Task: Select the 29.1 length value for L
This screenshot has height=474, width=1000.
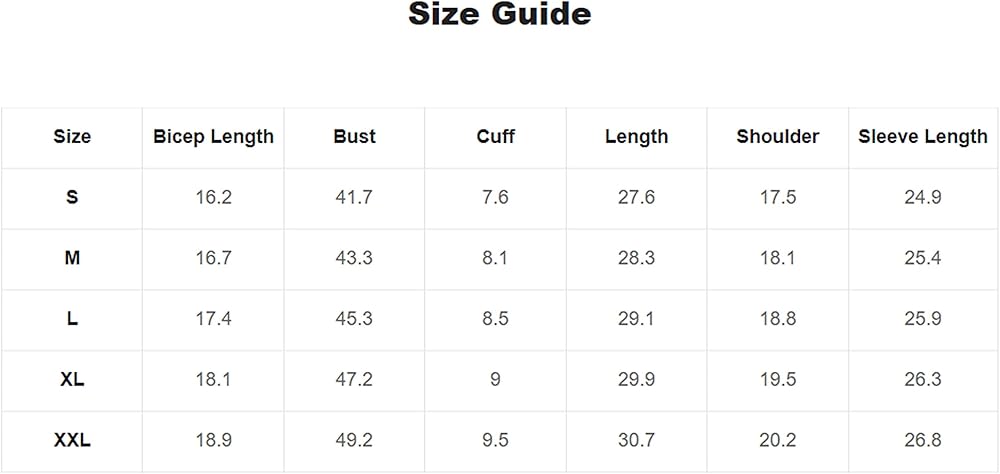Action: (x=636, y=319)
